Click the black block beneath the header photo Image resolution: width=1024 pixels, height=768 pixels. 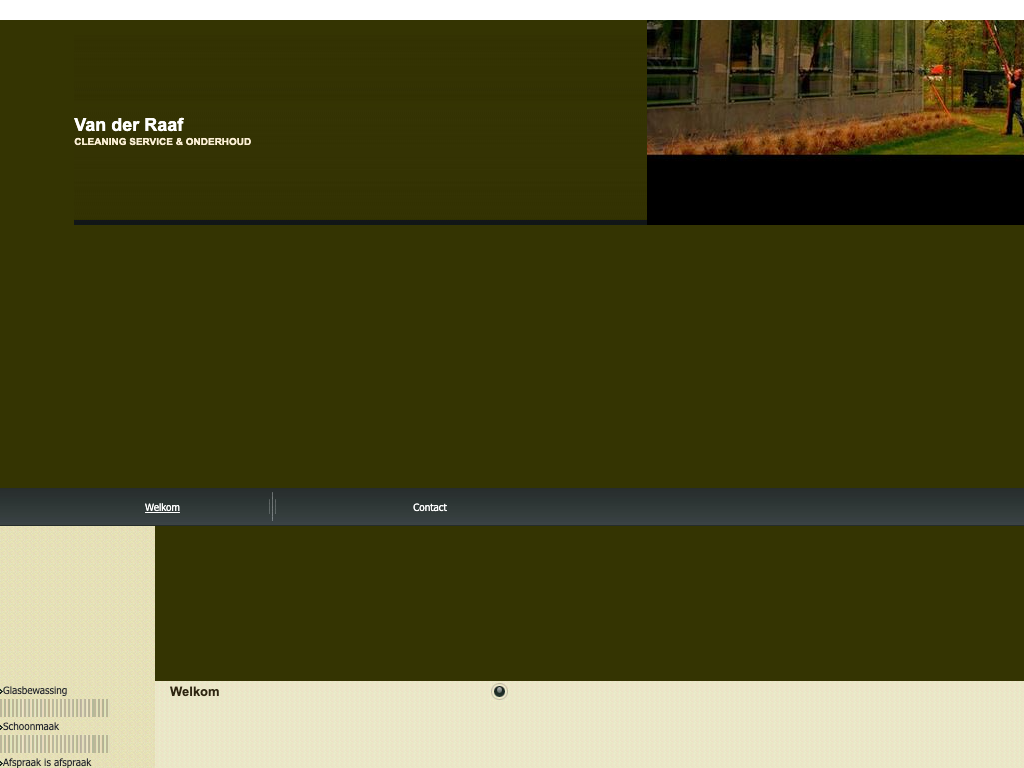(835, 190)
